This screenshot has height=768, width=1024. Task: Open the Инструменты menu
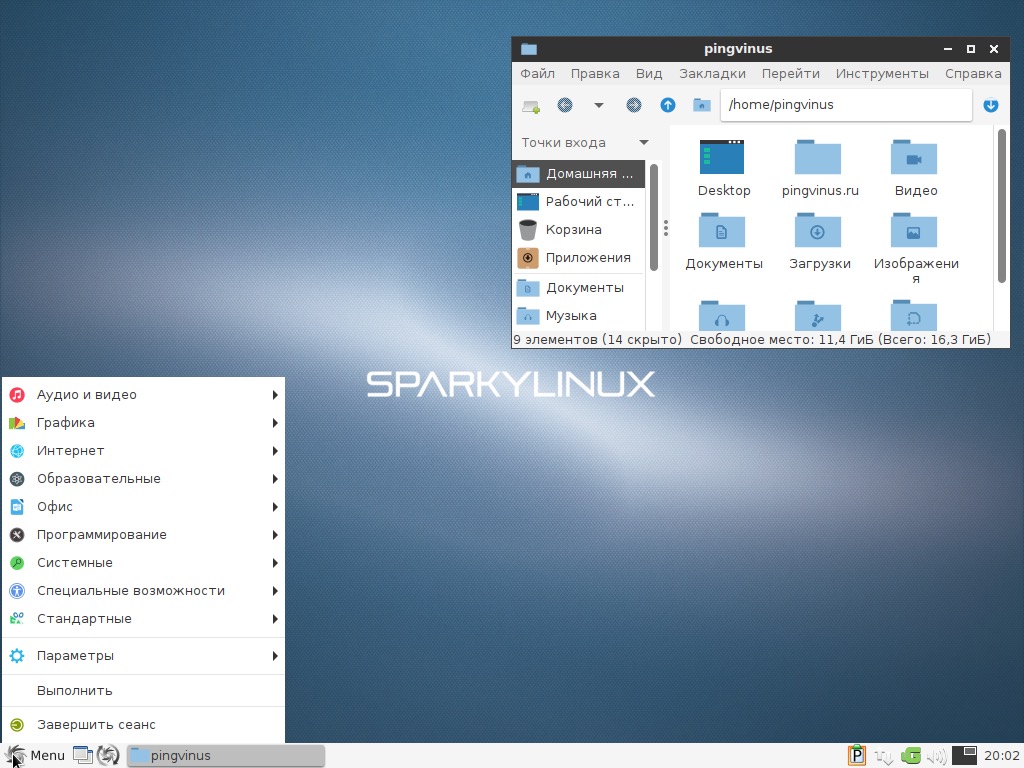click(x=882, y=73)
